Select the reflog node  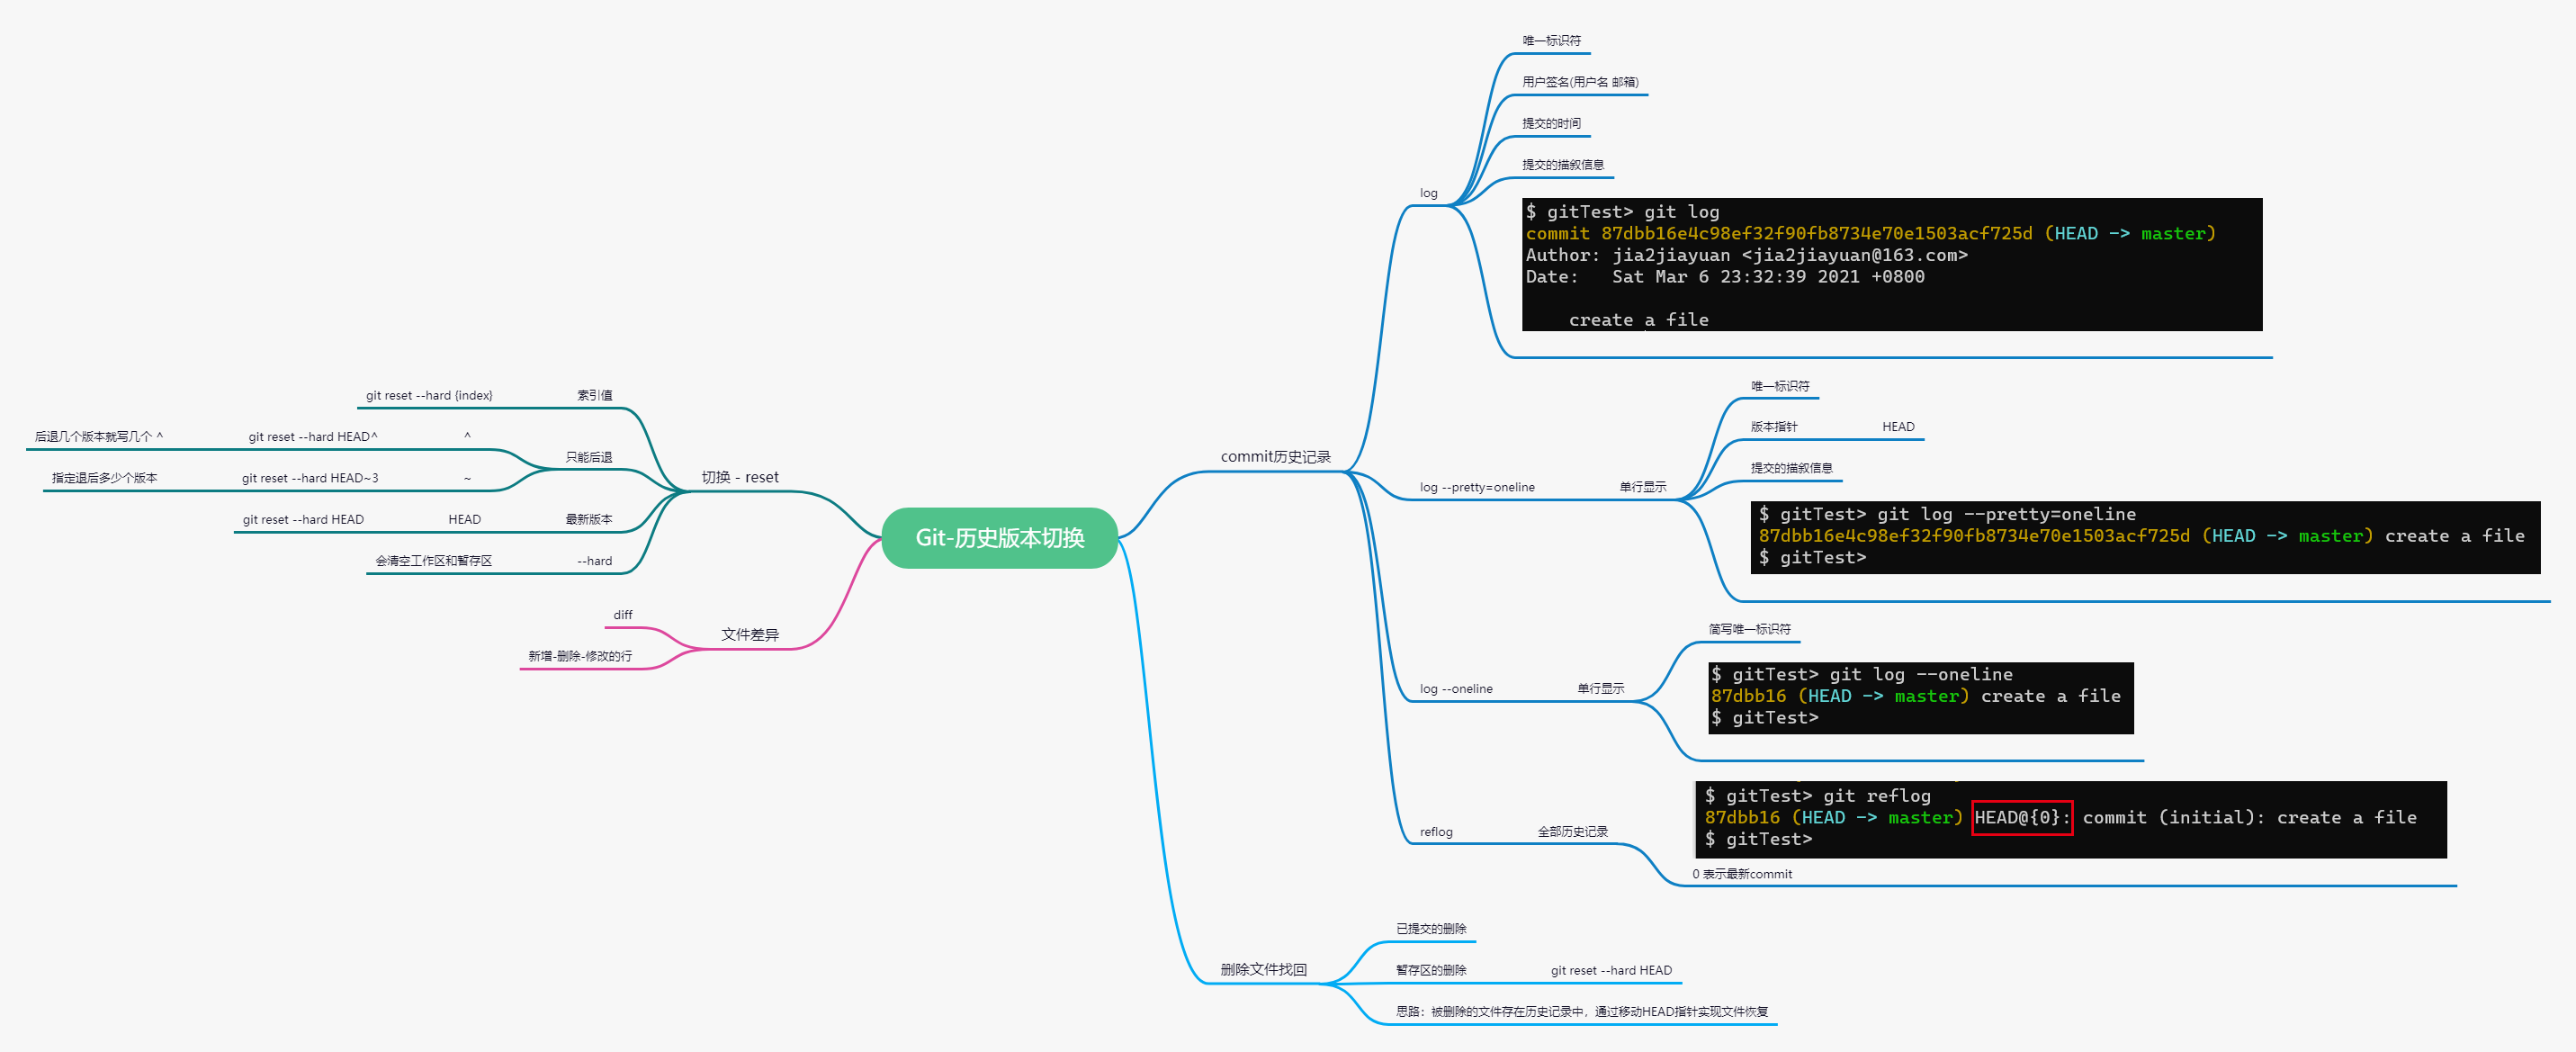1435,832
